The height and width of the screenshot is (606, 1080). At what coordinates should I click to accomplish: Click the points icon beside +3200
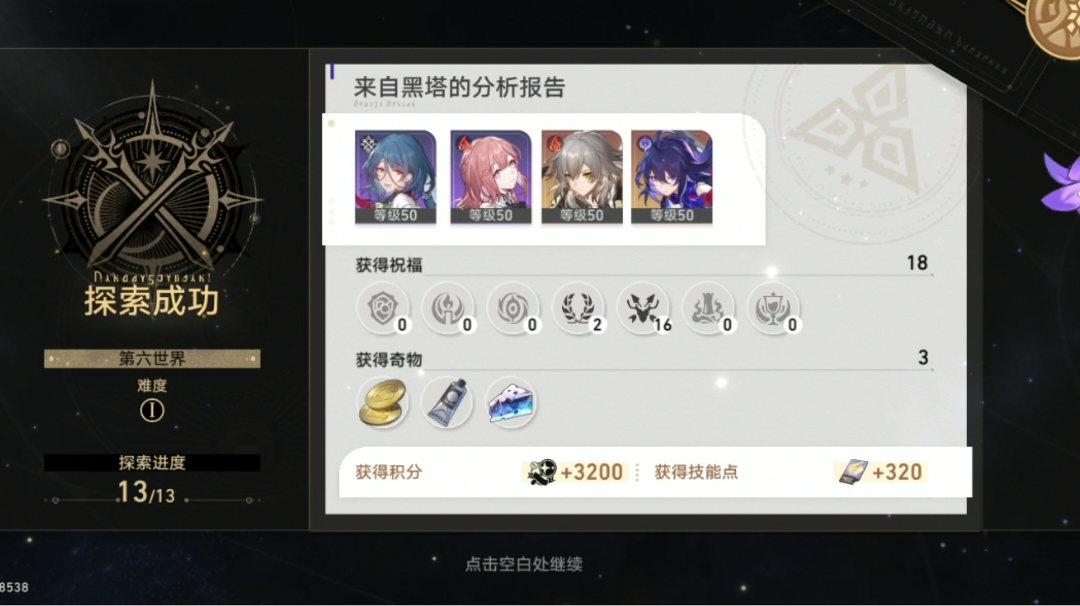click(x=541, y=472)
